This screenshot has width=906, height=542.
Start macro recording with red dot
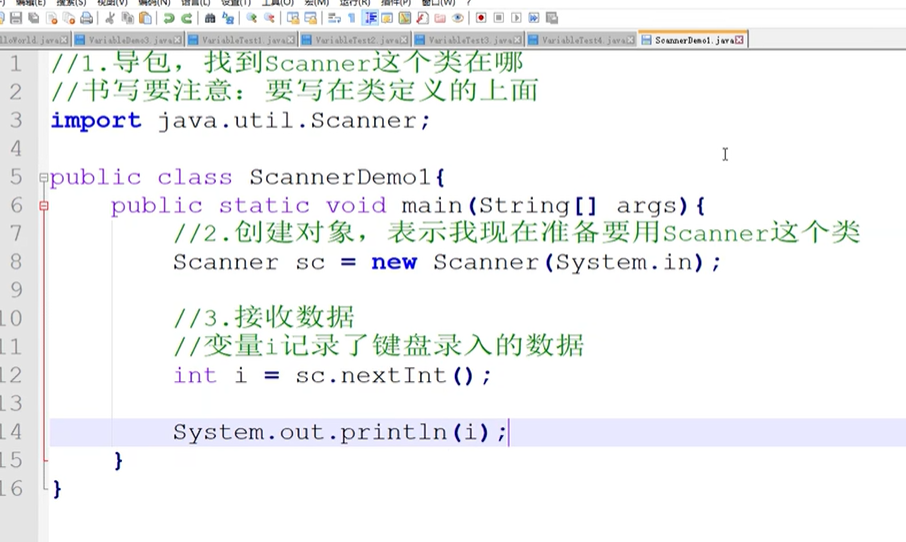click(x=481, y=18)
